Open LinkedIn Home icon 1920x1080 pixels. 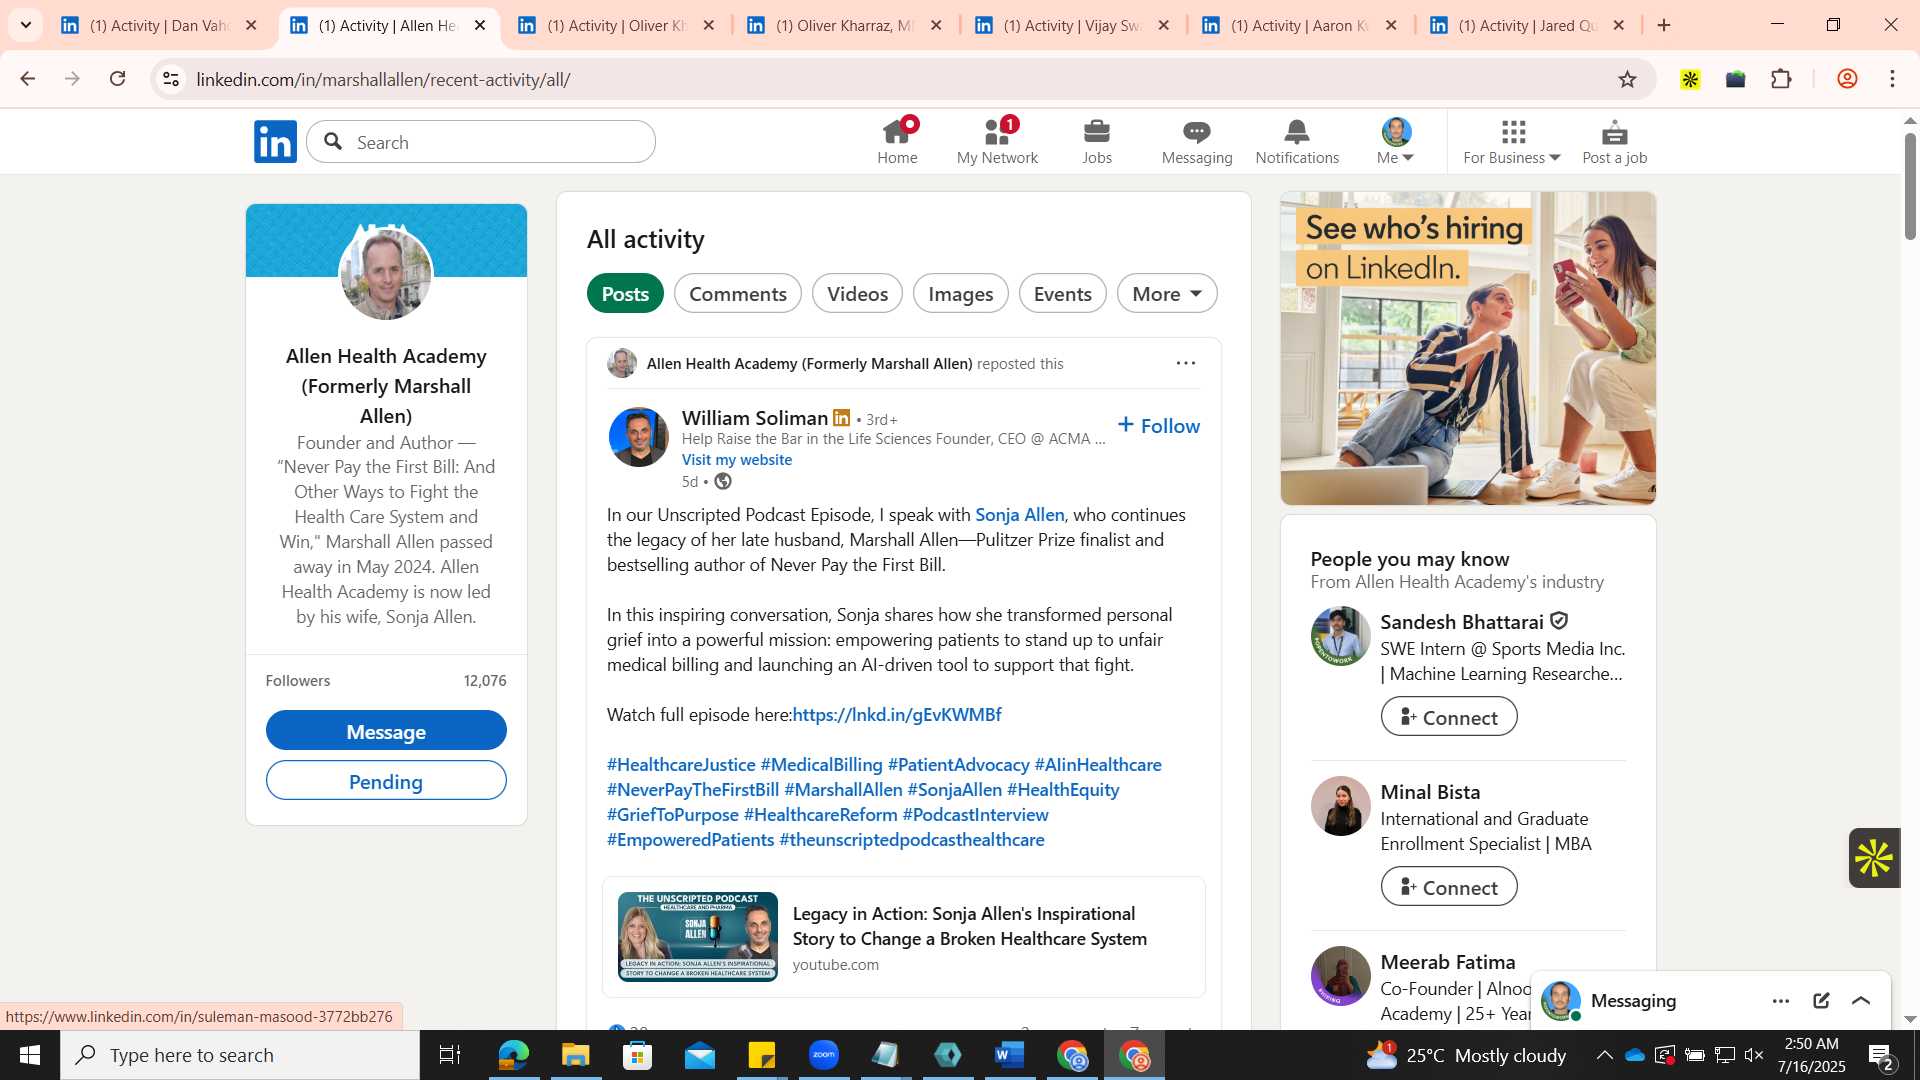pyautogui.click(x=897, y=141)
